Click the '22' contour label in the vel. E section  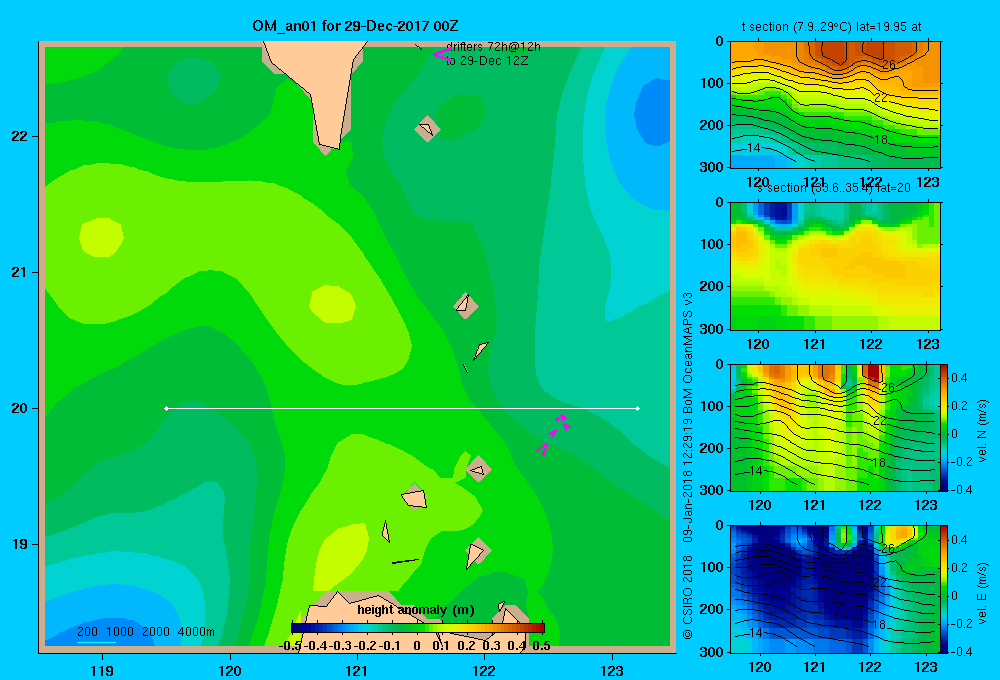(x=880, y=582)
